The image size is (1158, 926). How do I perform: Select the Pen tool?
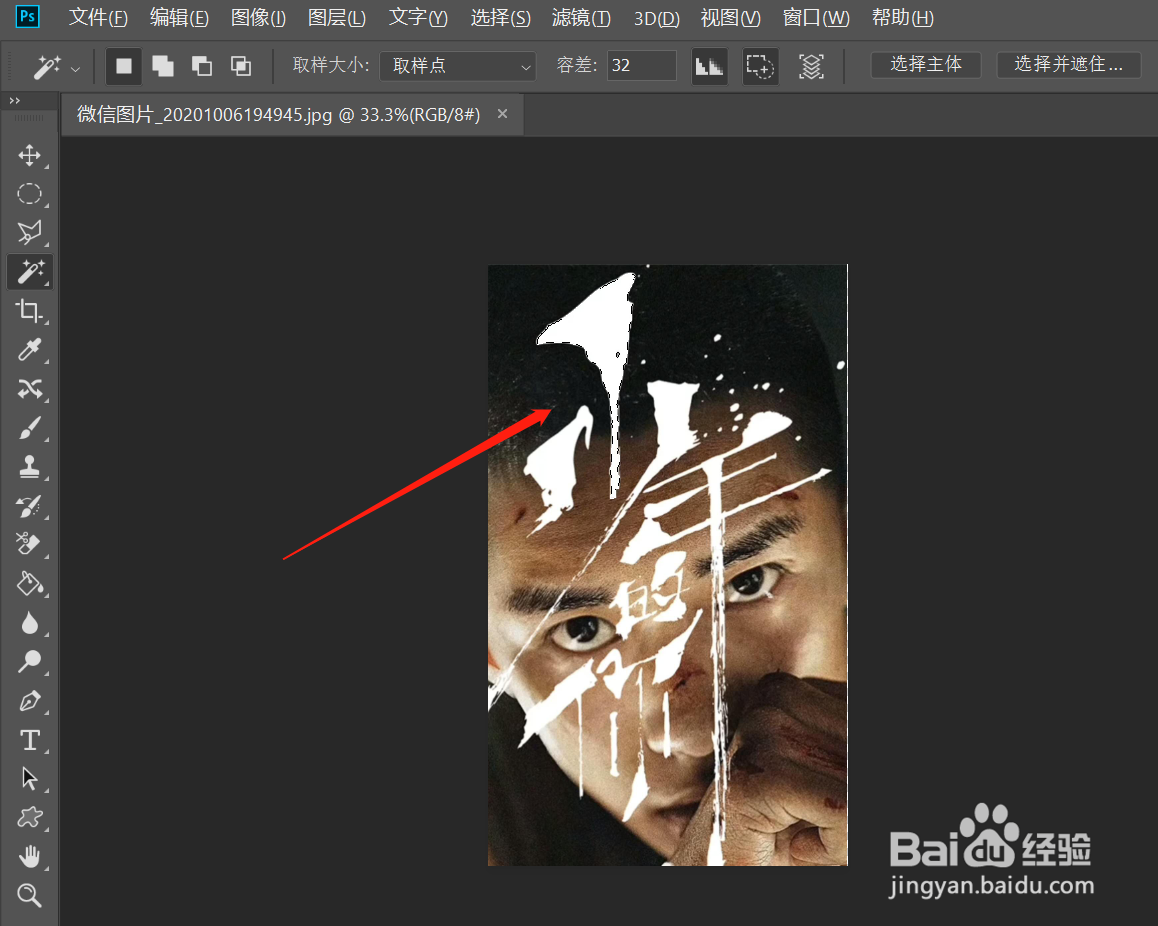click(x=30, y=701)
